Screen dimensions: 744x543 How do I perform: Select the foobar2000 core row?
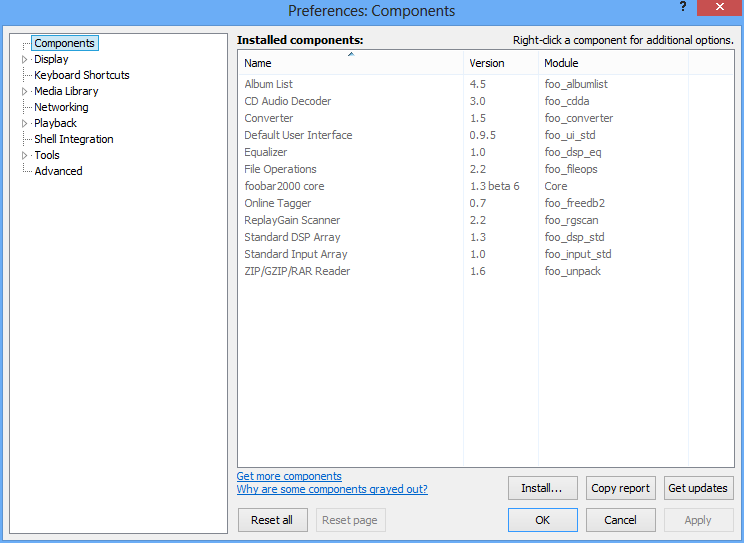pos(486,186)
